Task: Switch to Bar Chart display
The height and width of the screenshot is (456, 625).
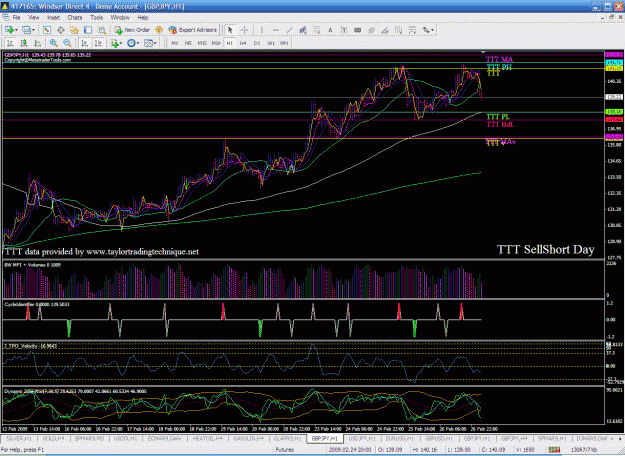Action: point(10,43)
